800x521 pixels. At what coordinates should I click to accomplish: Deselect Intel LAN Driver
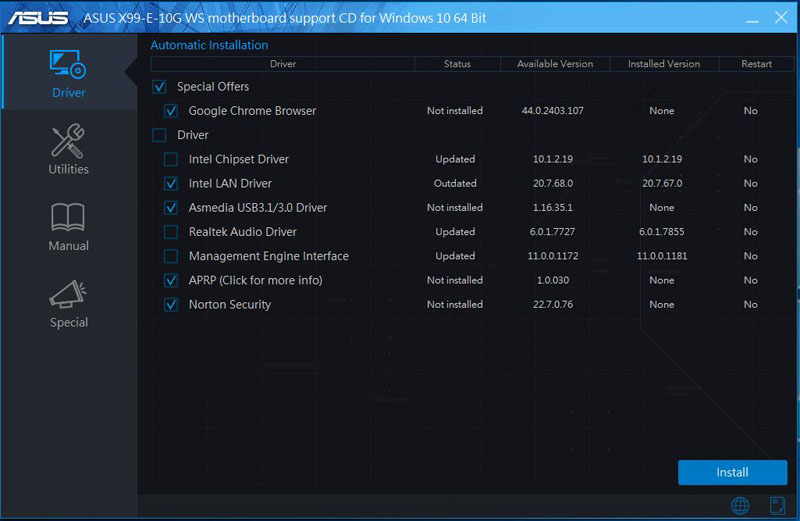click(x=171, y=184)
